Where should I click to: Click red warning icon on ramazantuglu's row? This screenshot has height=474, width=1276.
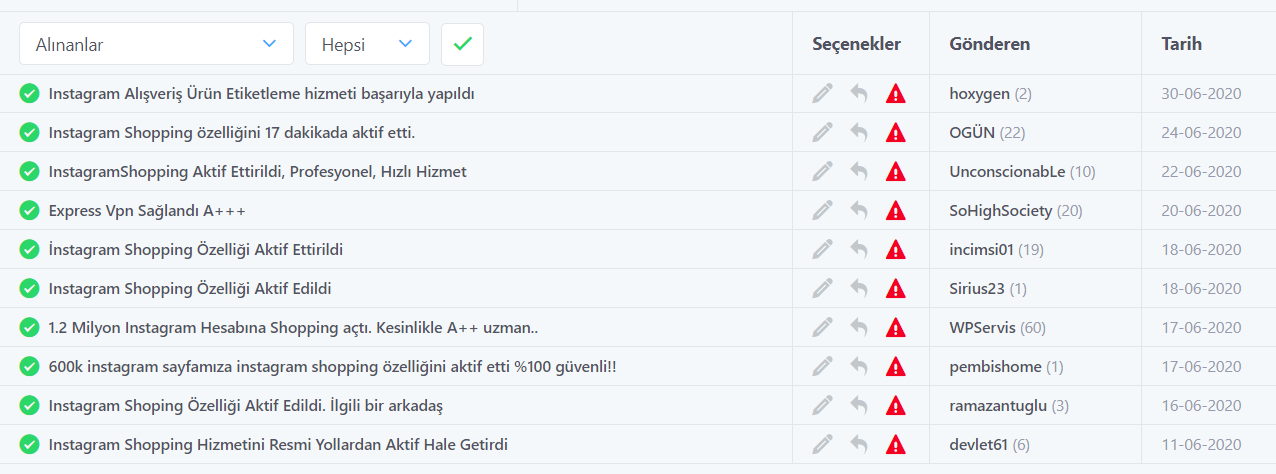point(896,406)
